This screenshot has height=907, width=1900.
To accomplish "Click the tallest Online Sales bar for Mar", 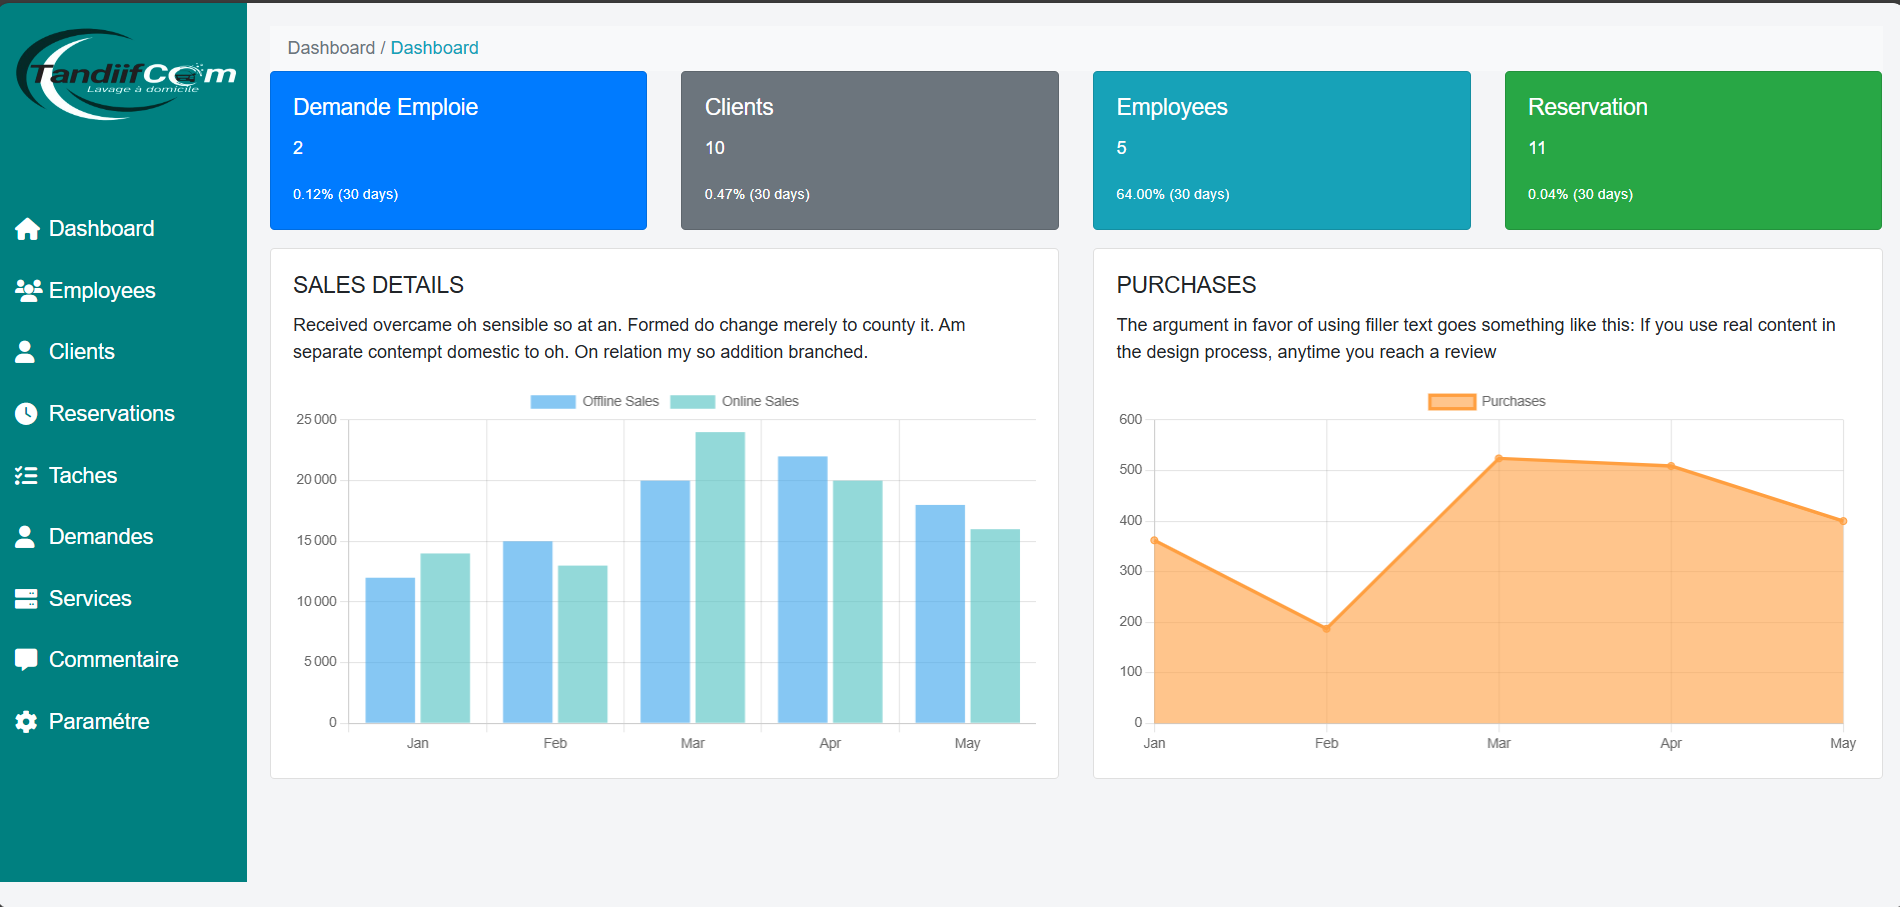I will click(720, 577).
